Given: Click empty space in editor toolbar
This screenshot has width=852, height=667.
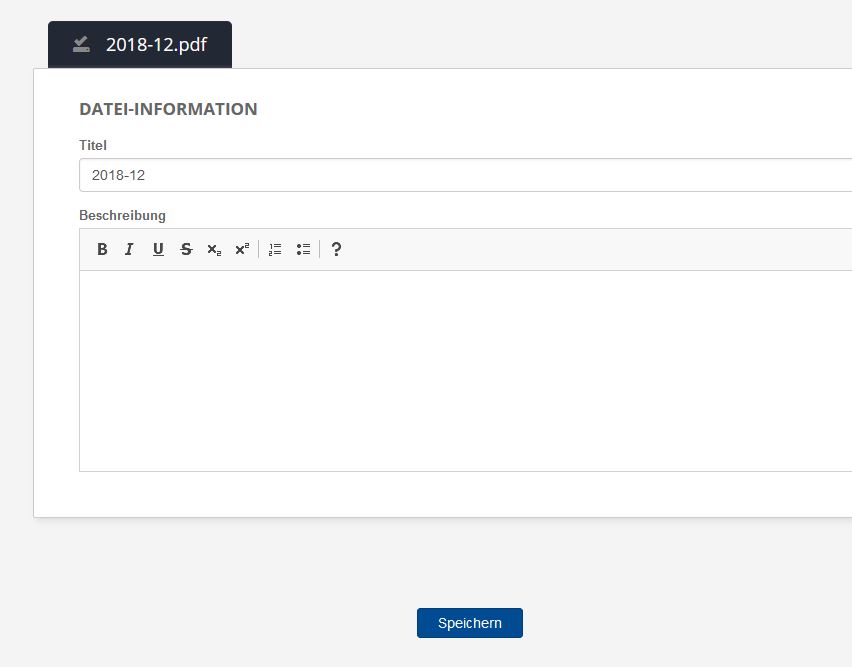Looking at the screenshot, I should (x=600, y=250).
